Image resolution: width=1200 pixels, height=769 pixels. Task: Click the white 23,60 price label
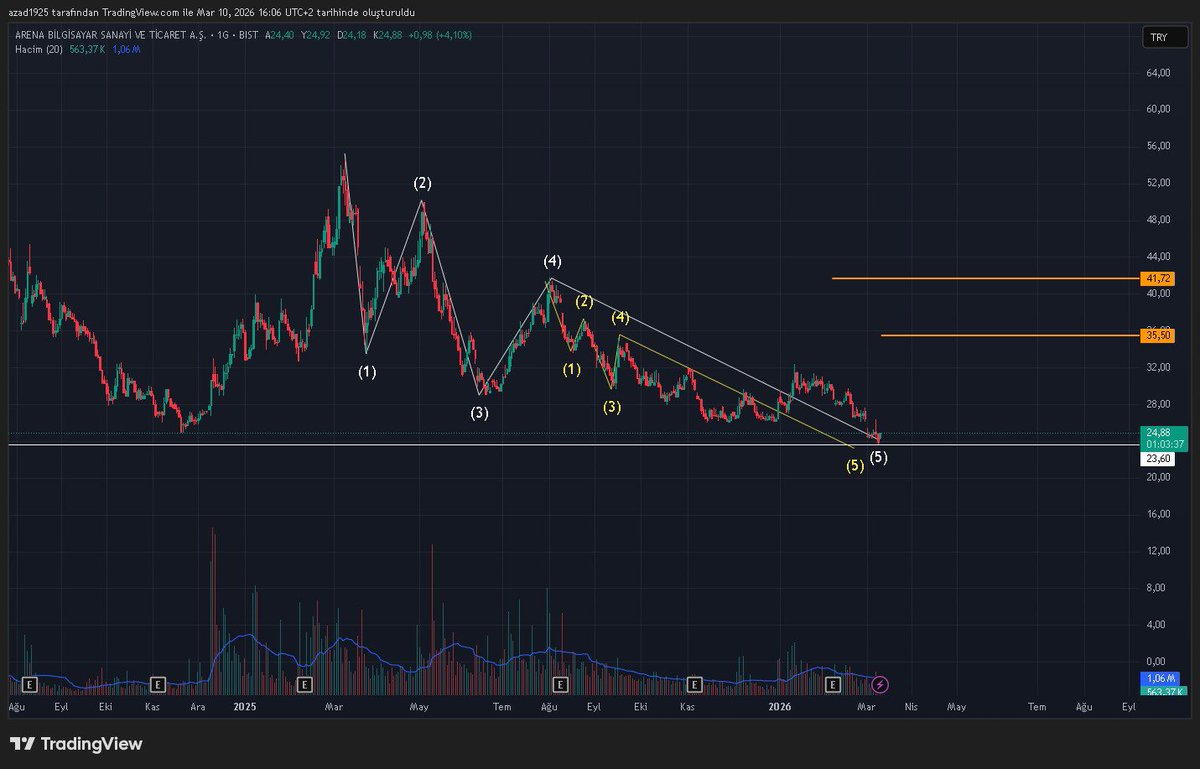click(x=1160, y=459)
